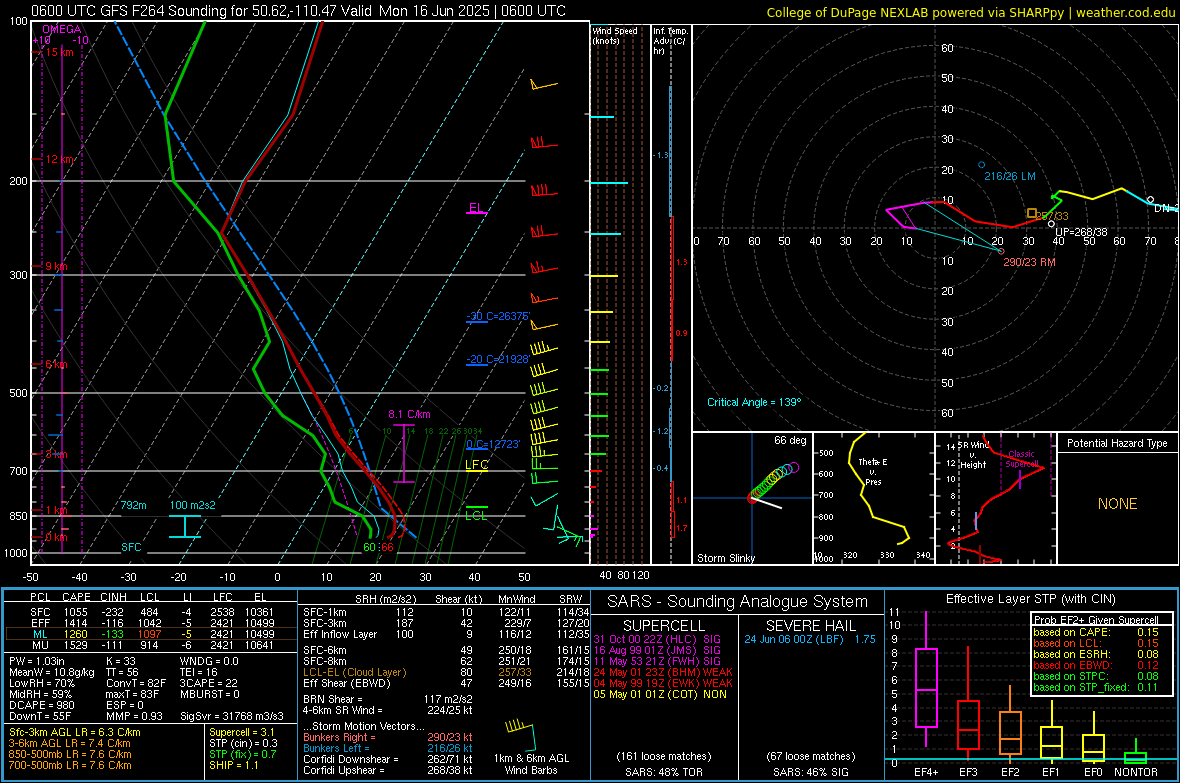Viewport: 1180px width, 783px height.
Task: Select the 24 Jun 06 00Z (LBF) hail analogue
Action: 810,639
